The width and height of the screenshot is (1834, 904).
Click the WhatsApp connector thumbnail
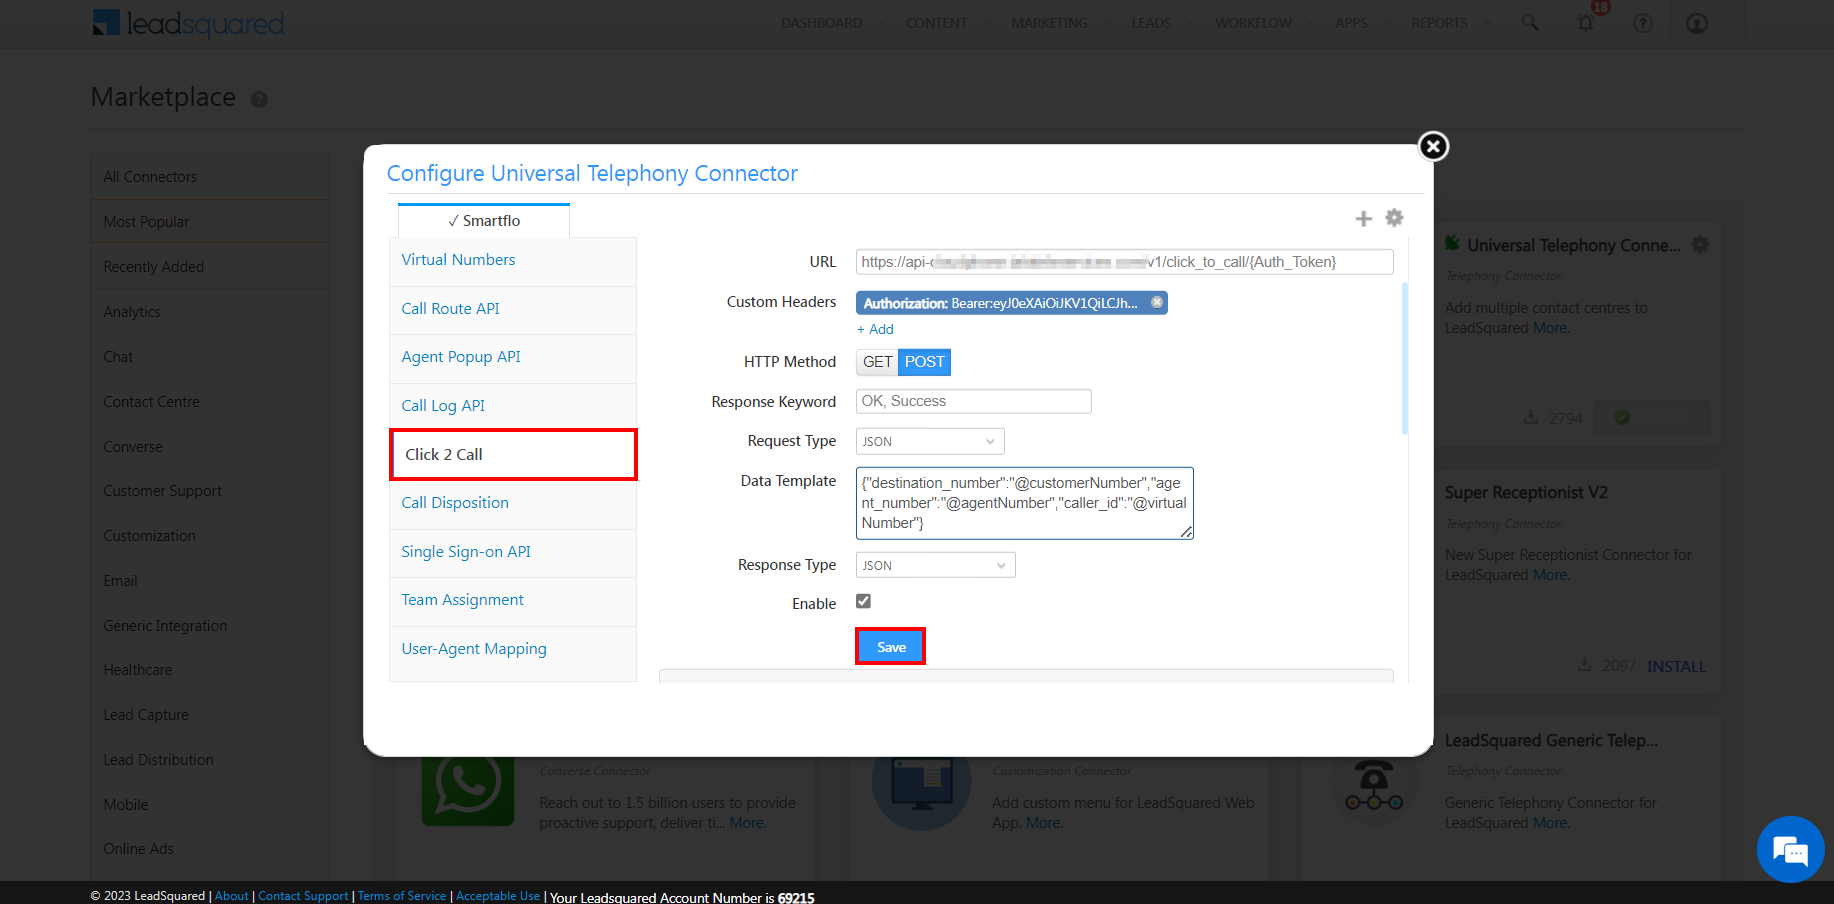click(467, 787)
